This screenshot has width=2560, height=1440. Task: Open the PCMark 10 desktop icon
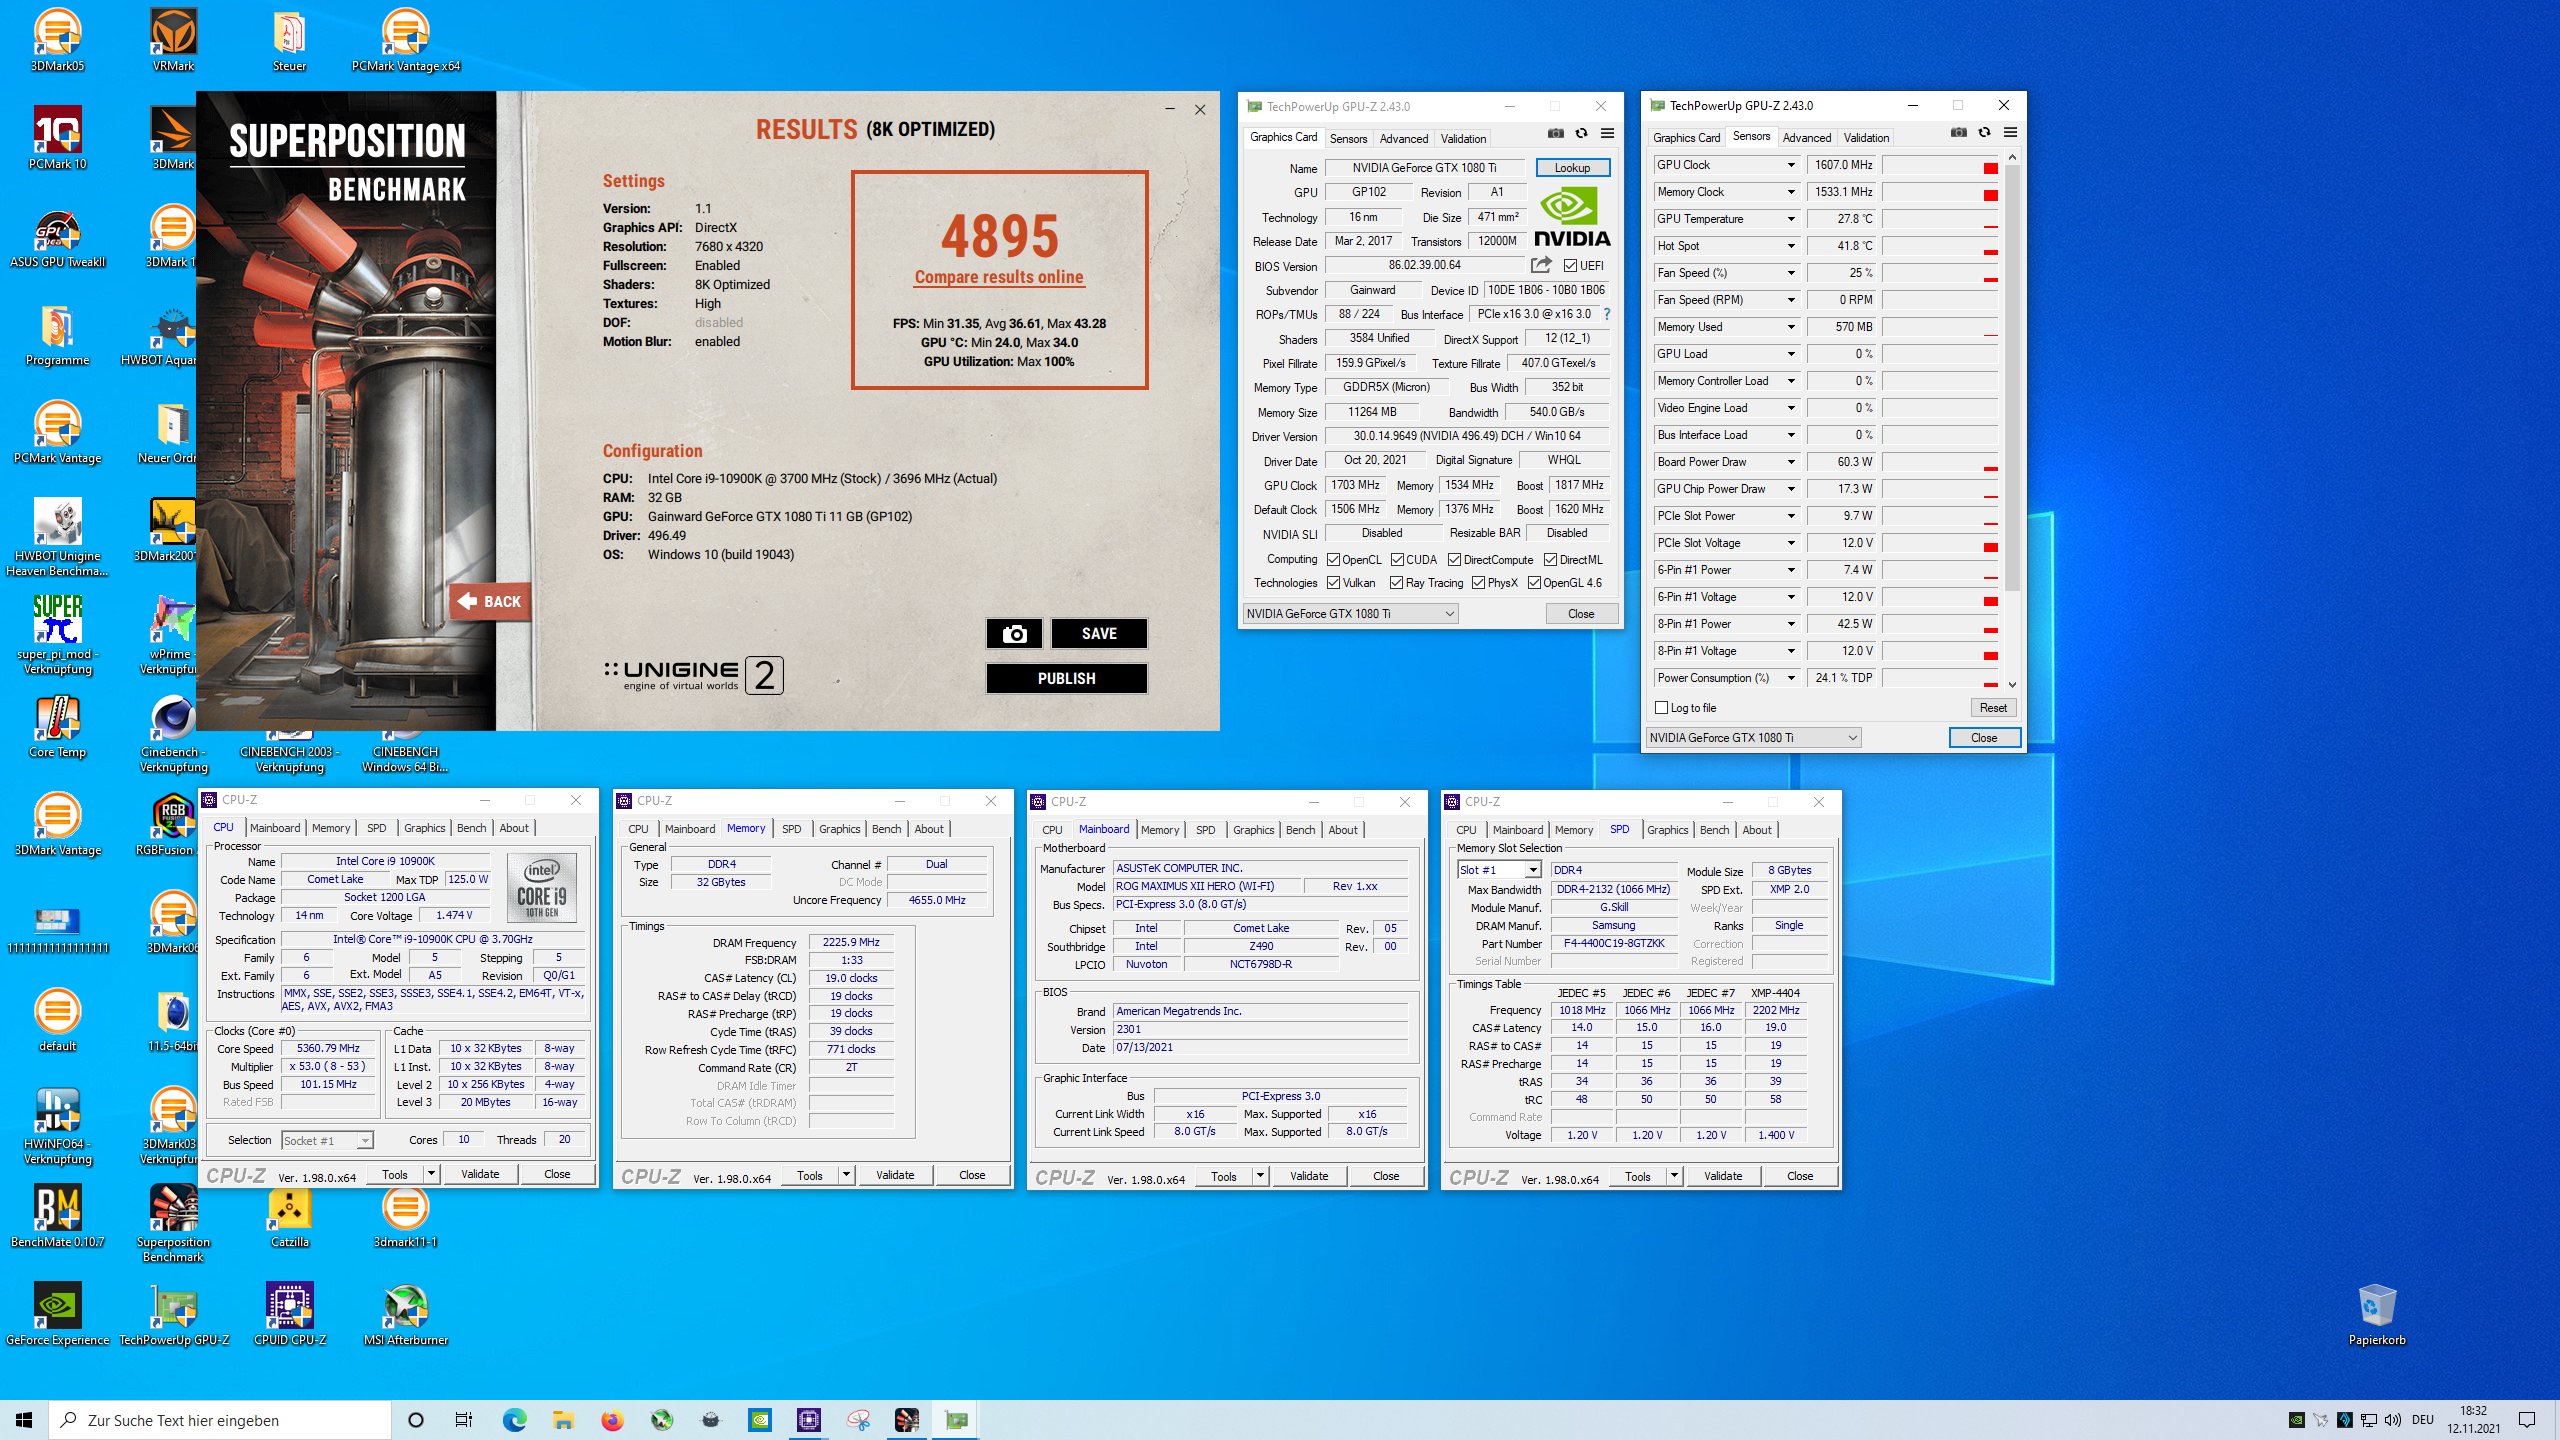point(57,138)
